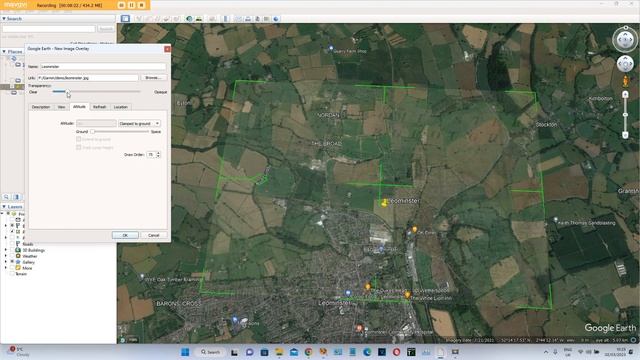The height and width of the screenshot is (360, 640).
Task: Toggle the More layer checkbox
Action: tap(12, 268)
